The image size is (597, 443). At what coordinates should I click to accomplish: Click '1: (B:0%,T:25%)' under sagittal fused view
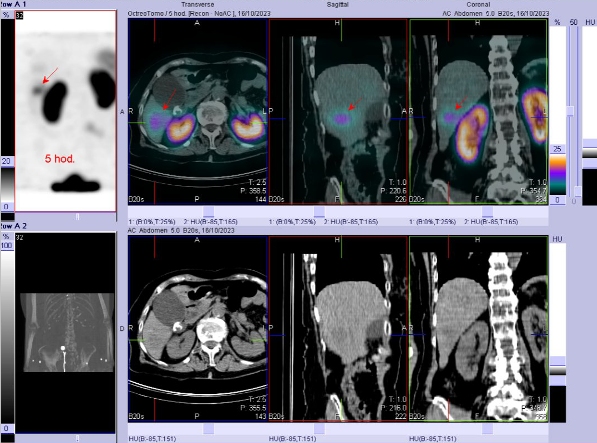[292, 222]
